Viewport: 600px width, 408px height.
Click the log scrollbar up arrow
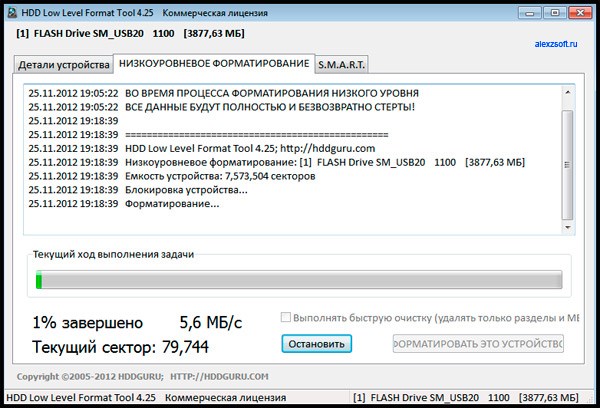(x=567, y=92)
